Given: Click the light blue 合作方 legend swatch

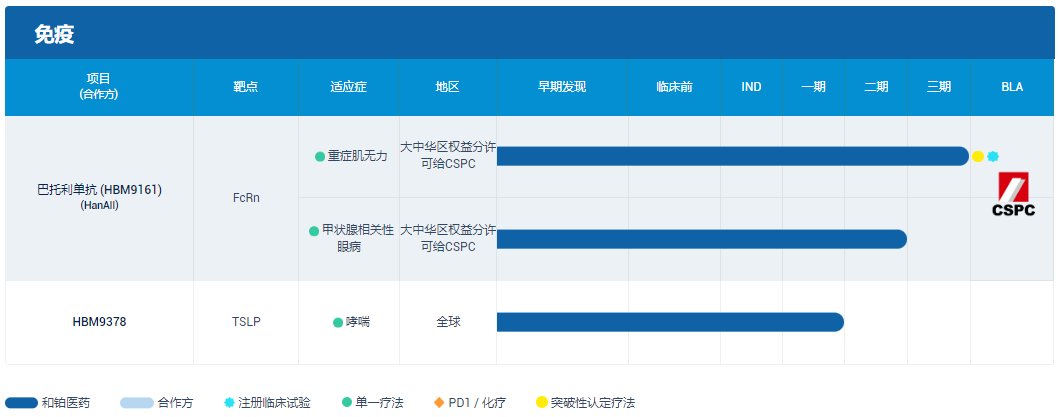Looking at the screenshot, I should click(x=136, y=403).
